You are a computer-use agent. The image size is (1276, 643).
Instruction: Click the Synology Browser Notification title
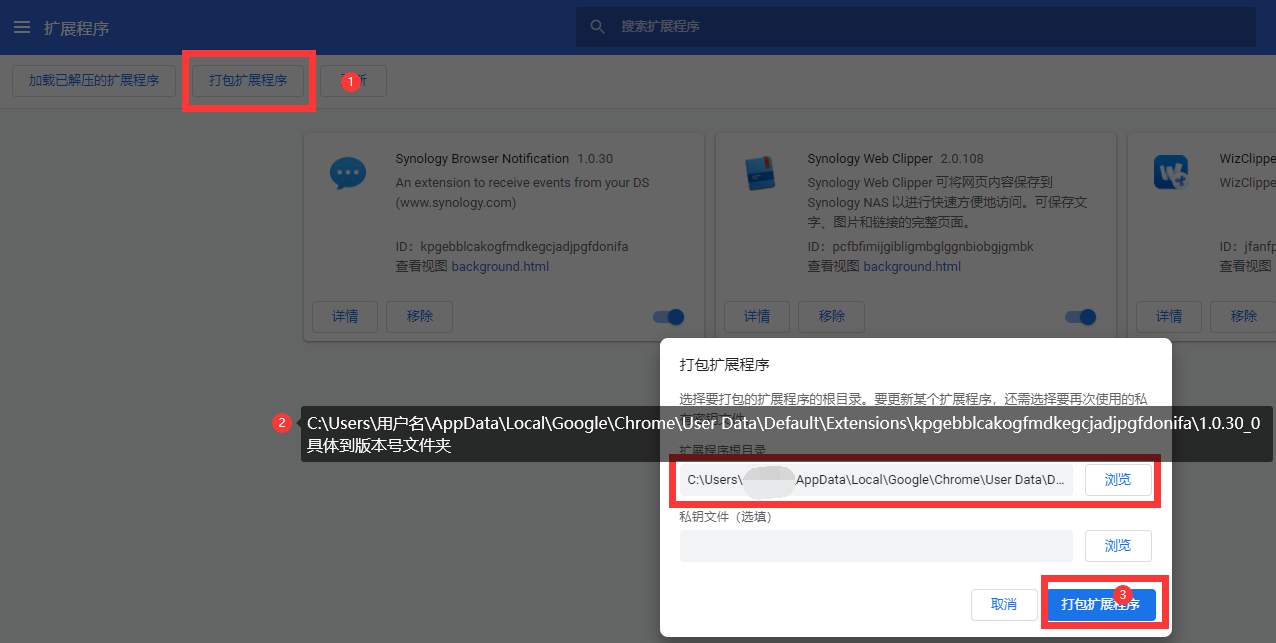tap(482, 159)
